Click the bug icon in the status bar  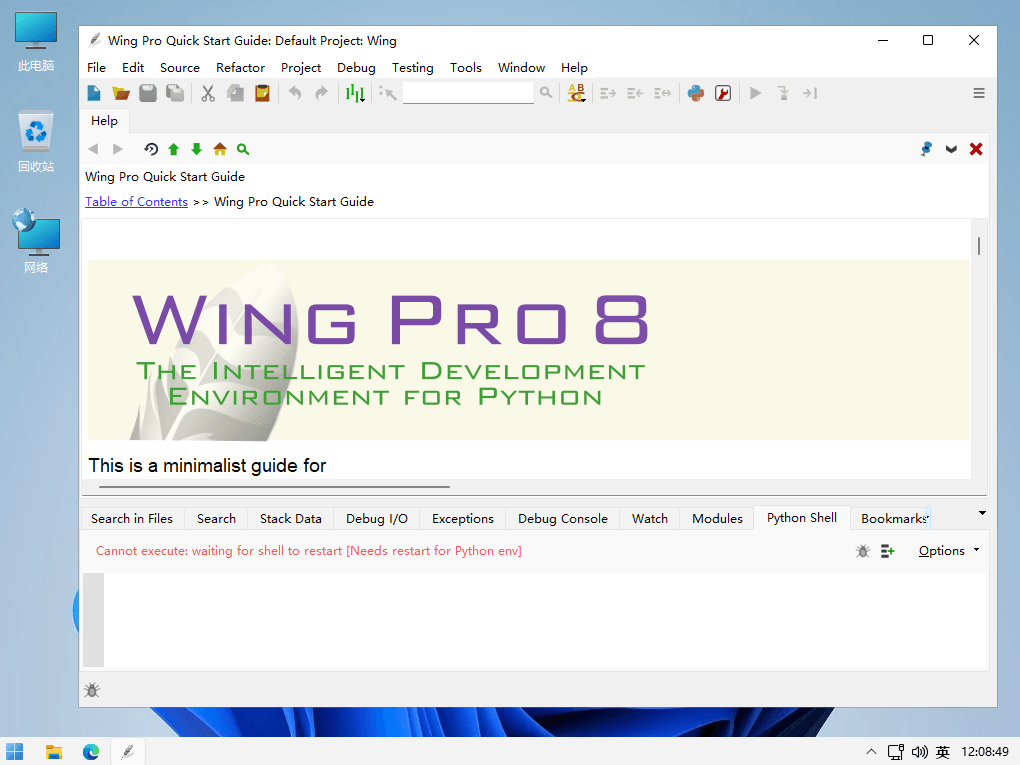click(x=92, y=690)
